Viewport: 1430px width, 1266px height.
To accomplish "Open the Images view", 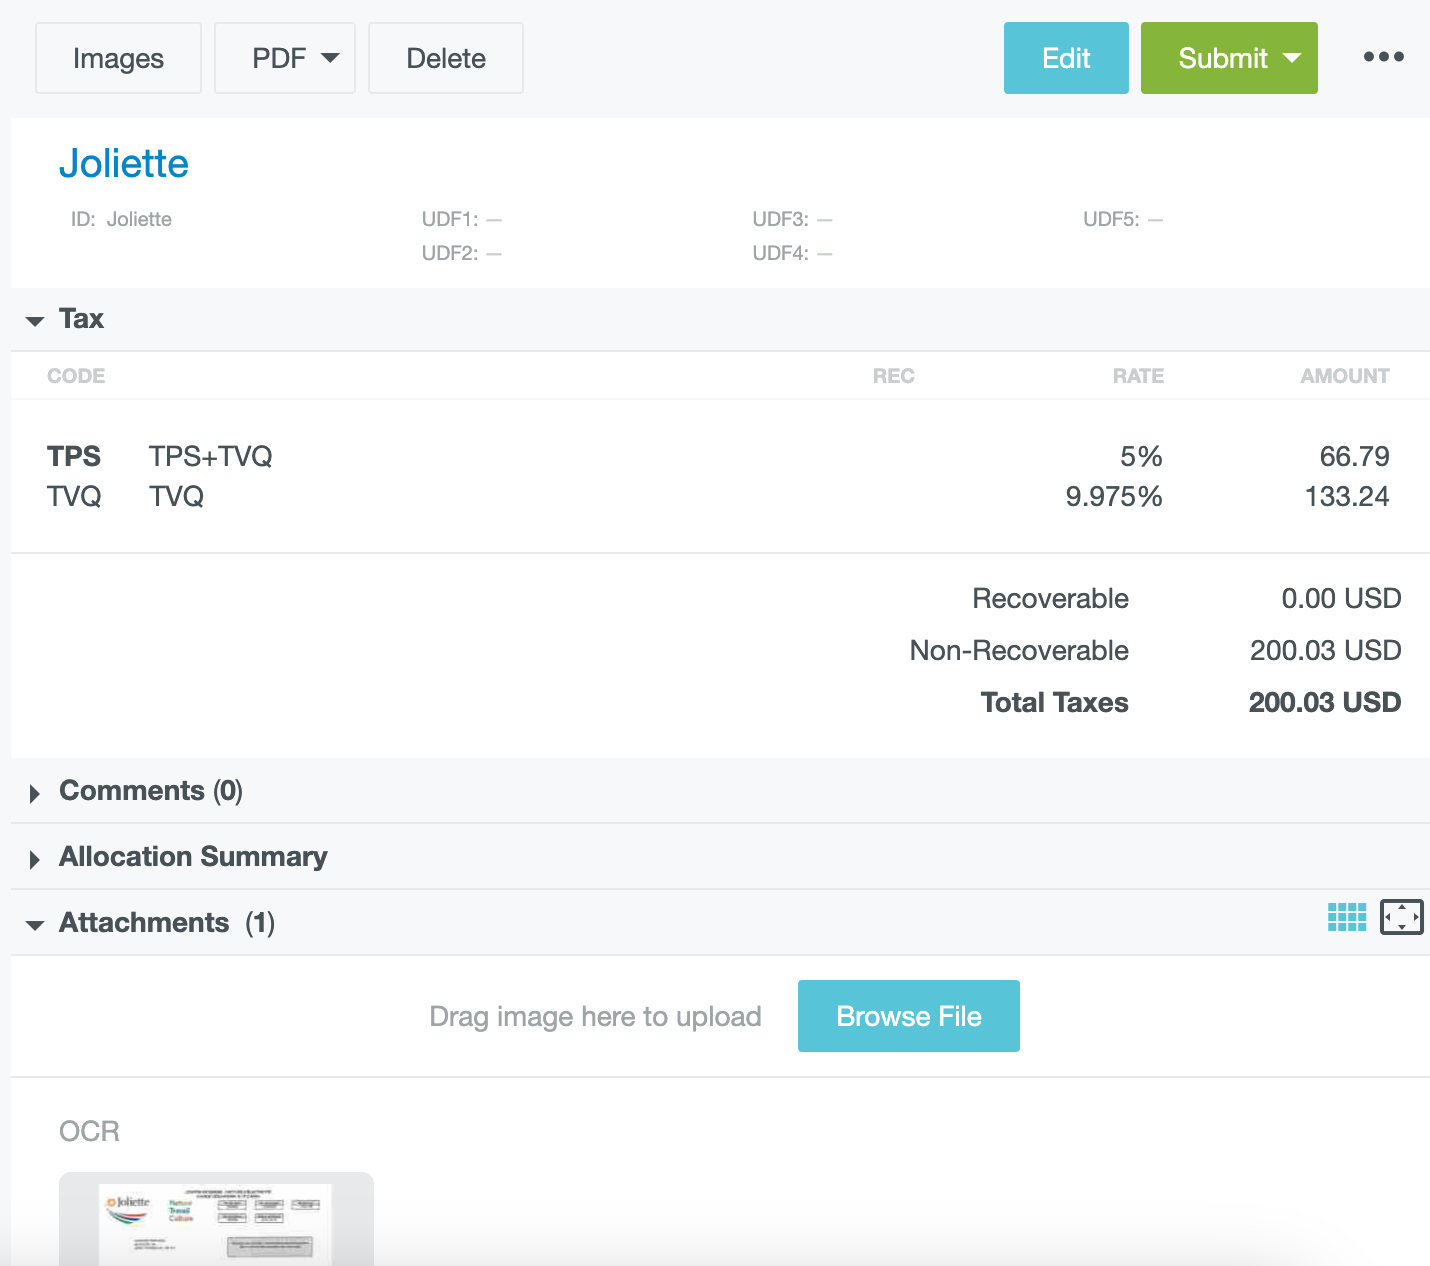I will (118, 58).
